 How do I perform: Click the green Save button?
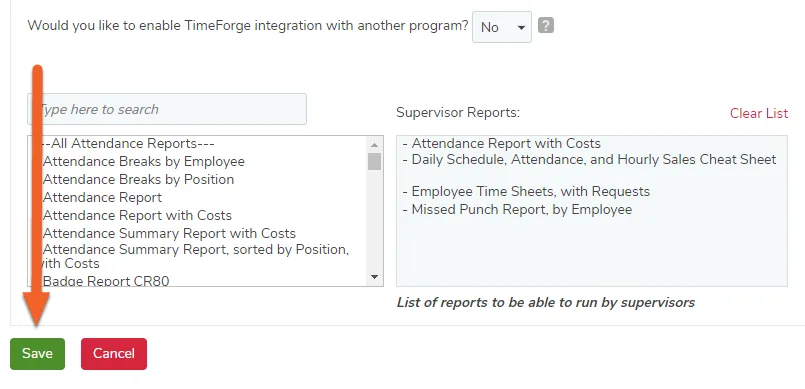click(37, 354)
